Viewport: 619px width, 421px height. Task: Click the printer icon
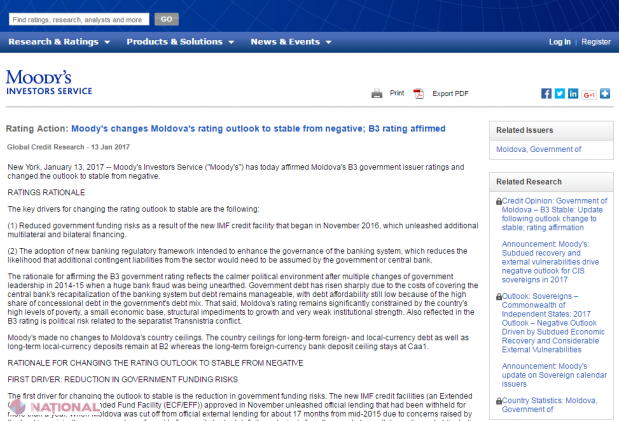click(x=377, y=93)
